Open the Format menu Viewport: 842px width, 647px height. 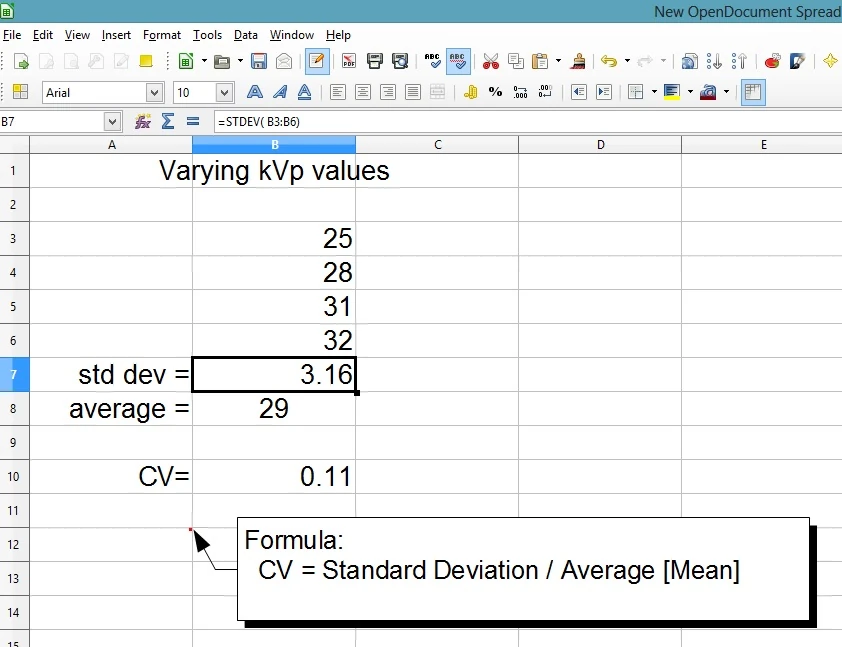[x=162, y=35]
